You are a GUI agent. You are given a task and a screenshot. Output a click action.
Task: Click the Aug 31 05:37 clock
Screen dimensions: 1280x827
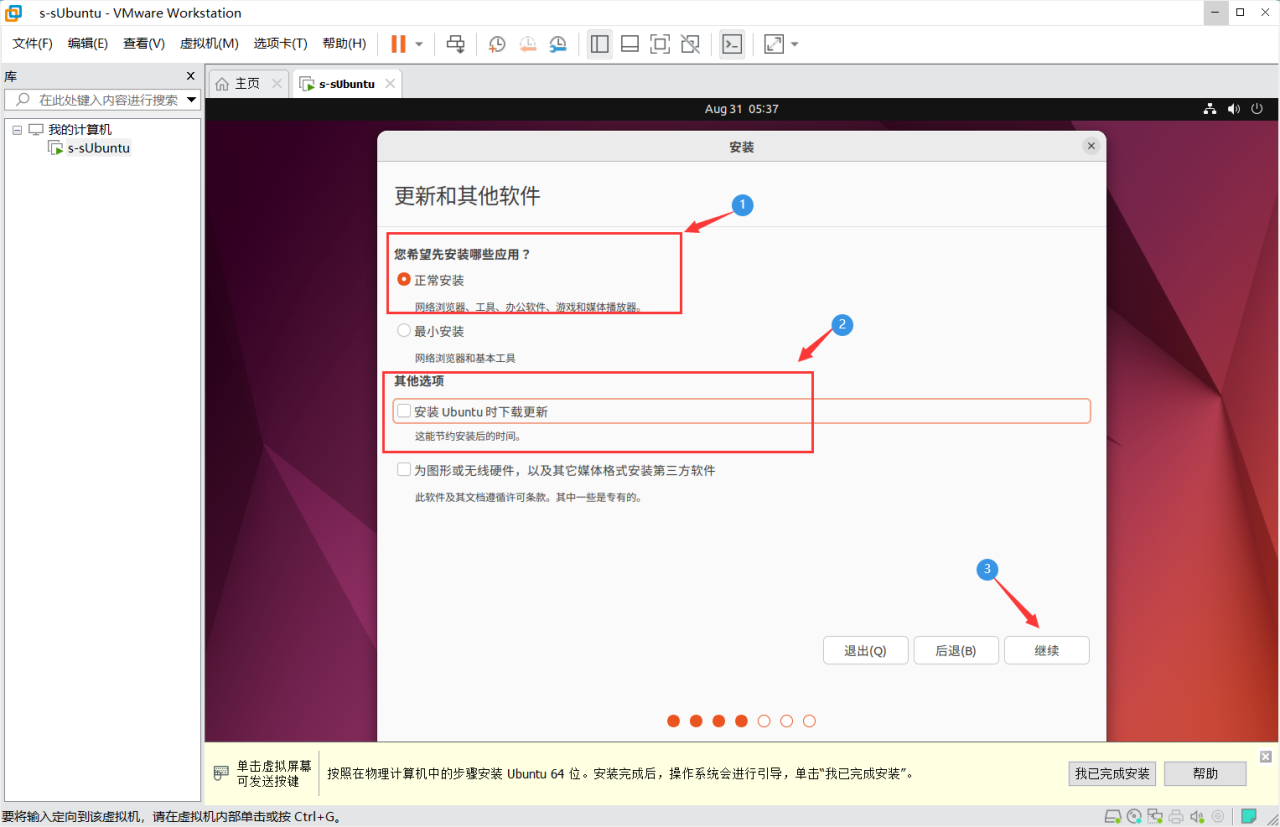click(x=741, y=109)
